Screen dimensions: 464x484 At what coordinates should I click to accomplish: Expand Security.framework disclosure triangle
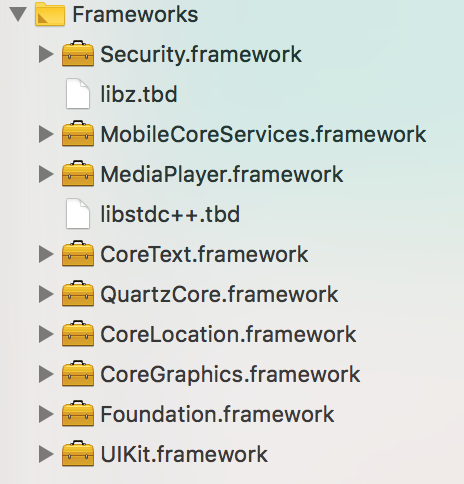(46, 54)
